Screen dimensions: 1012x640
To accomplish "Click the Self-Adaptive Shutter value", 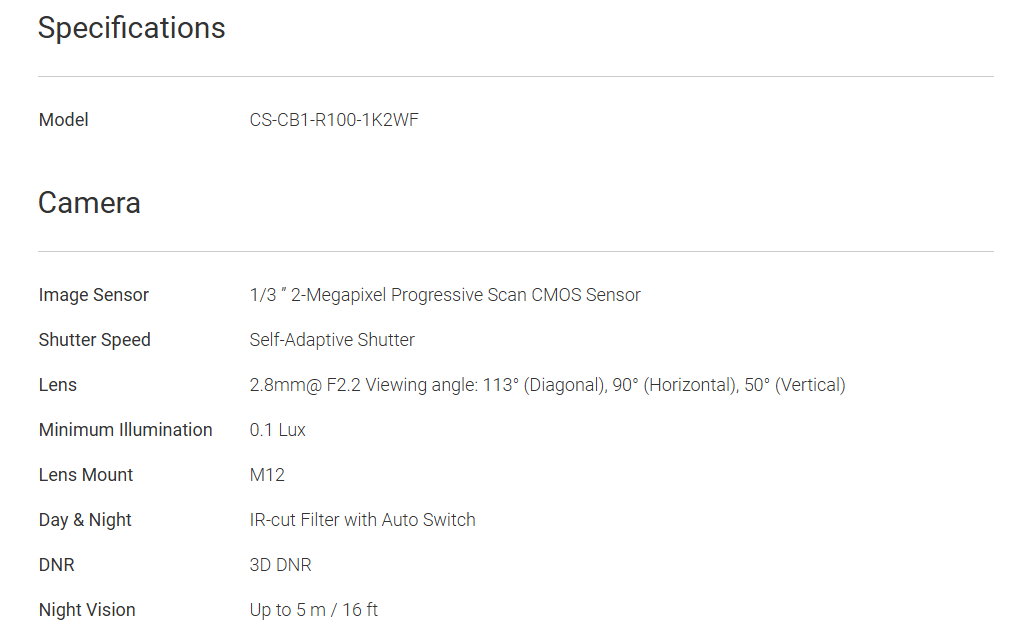I will point(332,340).
